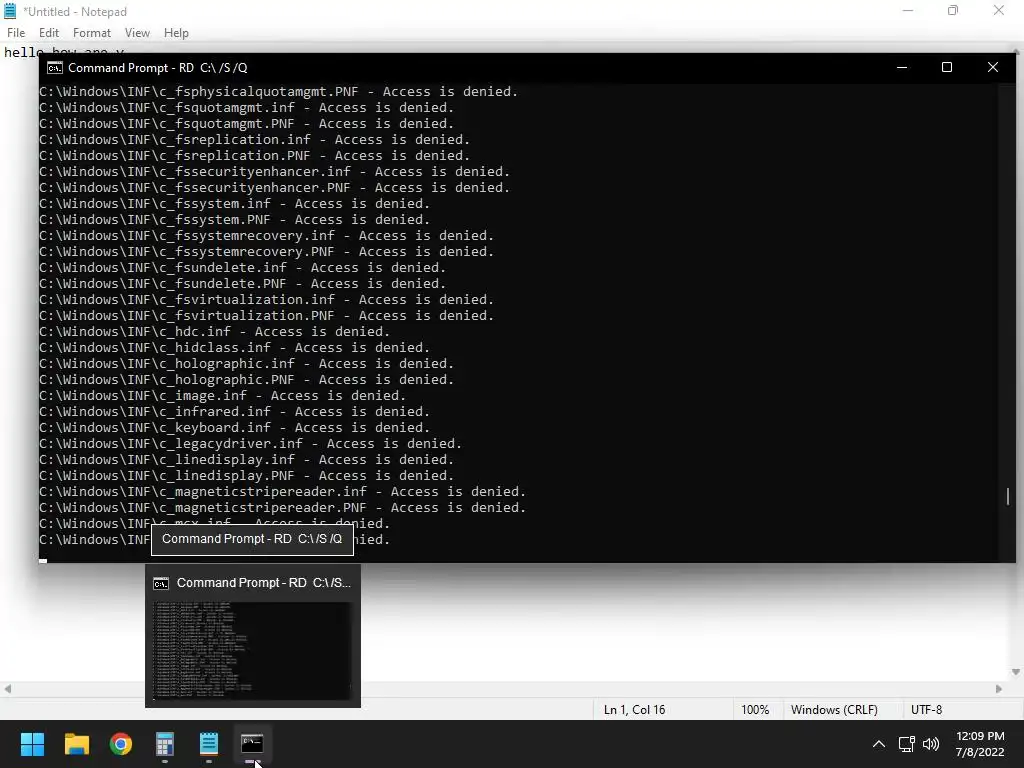Click the c_hidclass.inf output line
Viewport: 1024px width, 768px height.
tap(234, 348)
